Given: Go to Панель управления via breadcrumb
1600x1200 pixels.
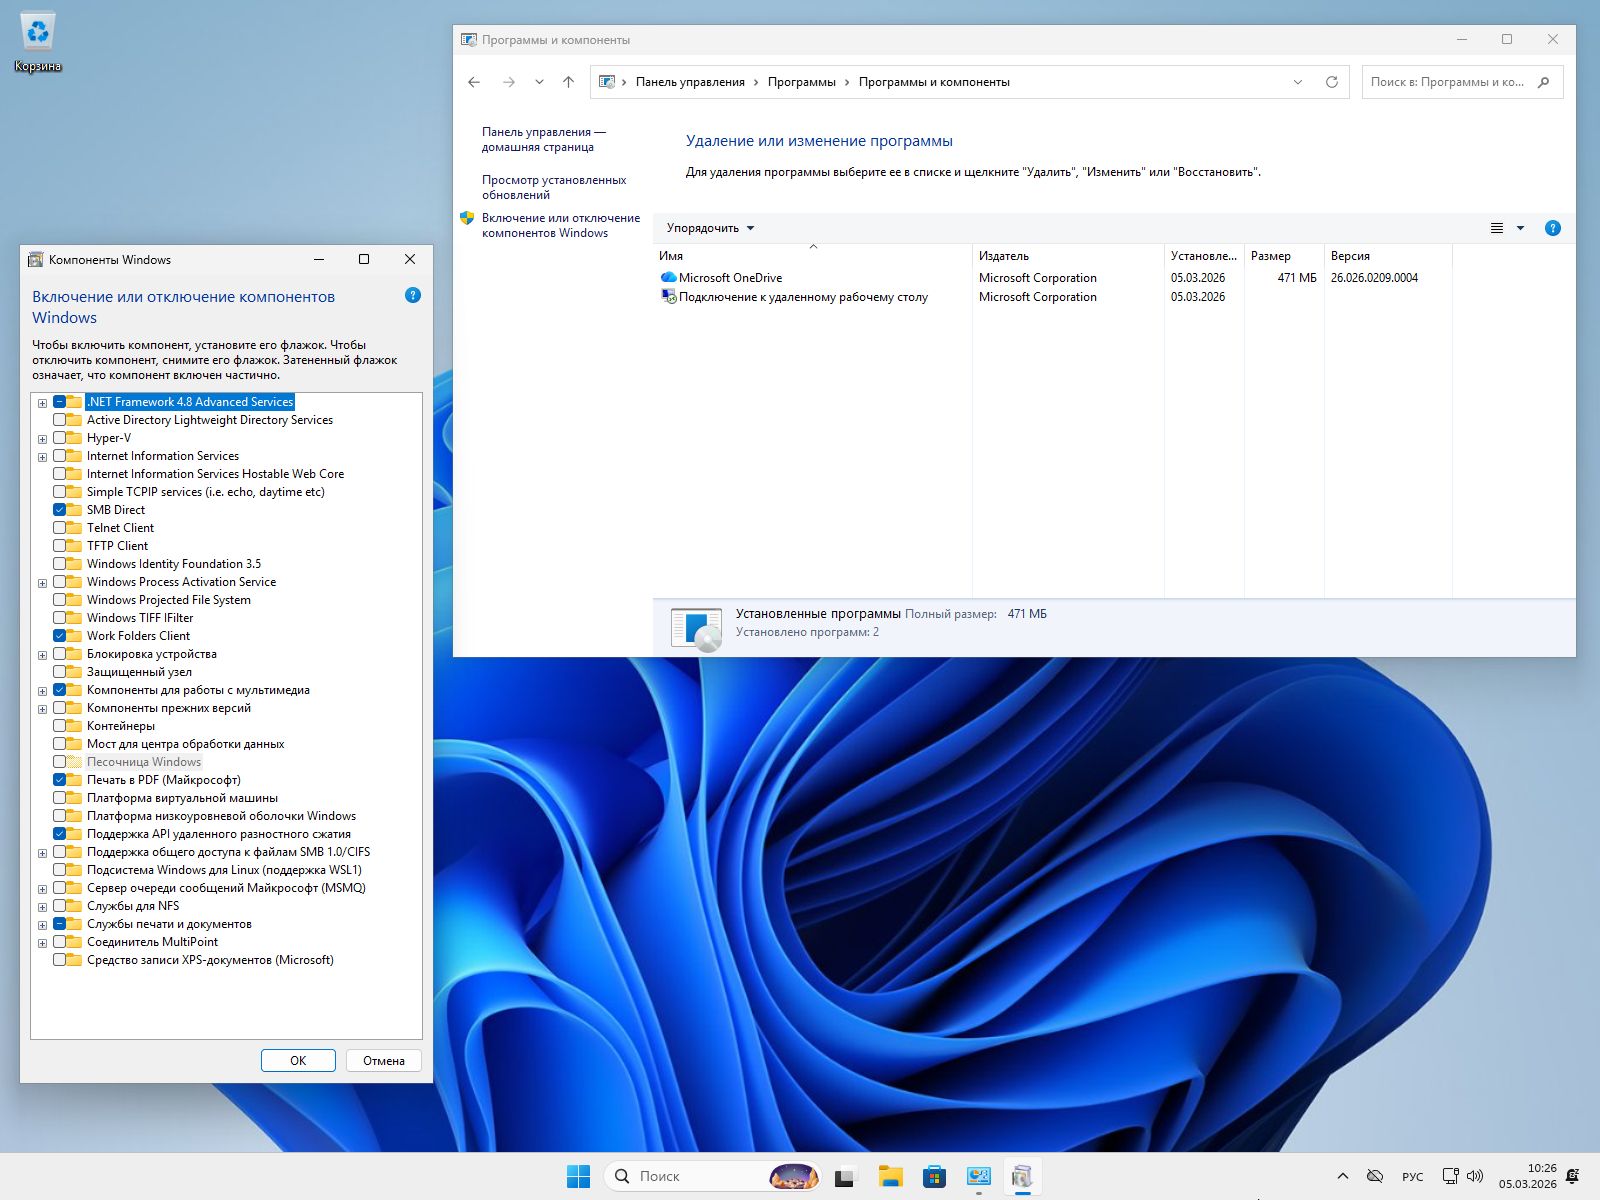Looking at the screenshot, I should (689, 82).
